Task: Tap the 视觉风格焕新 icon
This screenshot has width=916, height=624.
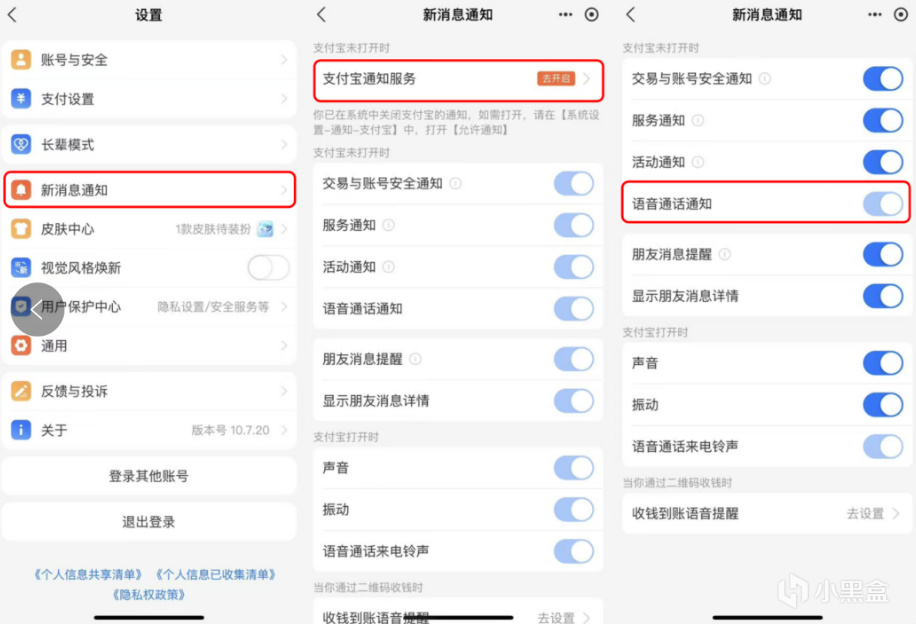Action: click(x=21, y=268)
